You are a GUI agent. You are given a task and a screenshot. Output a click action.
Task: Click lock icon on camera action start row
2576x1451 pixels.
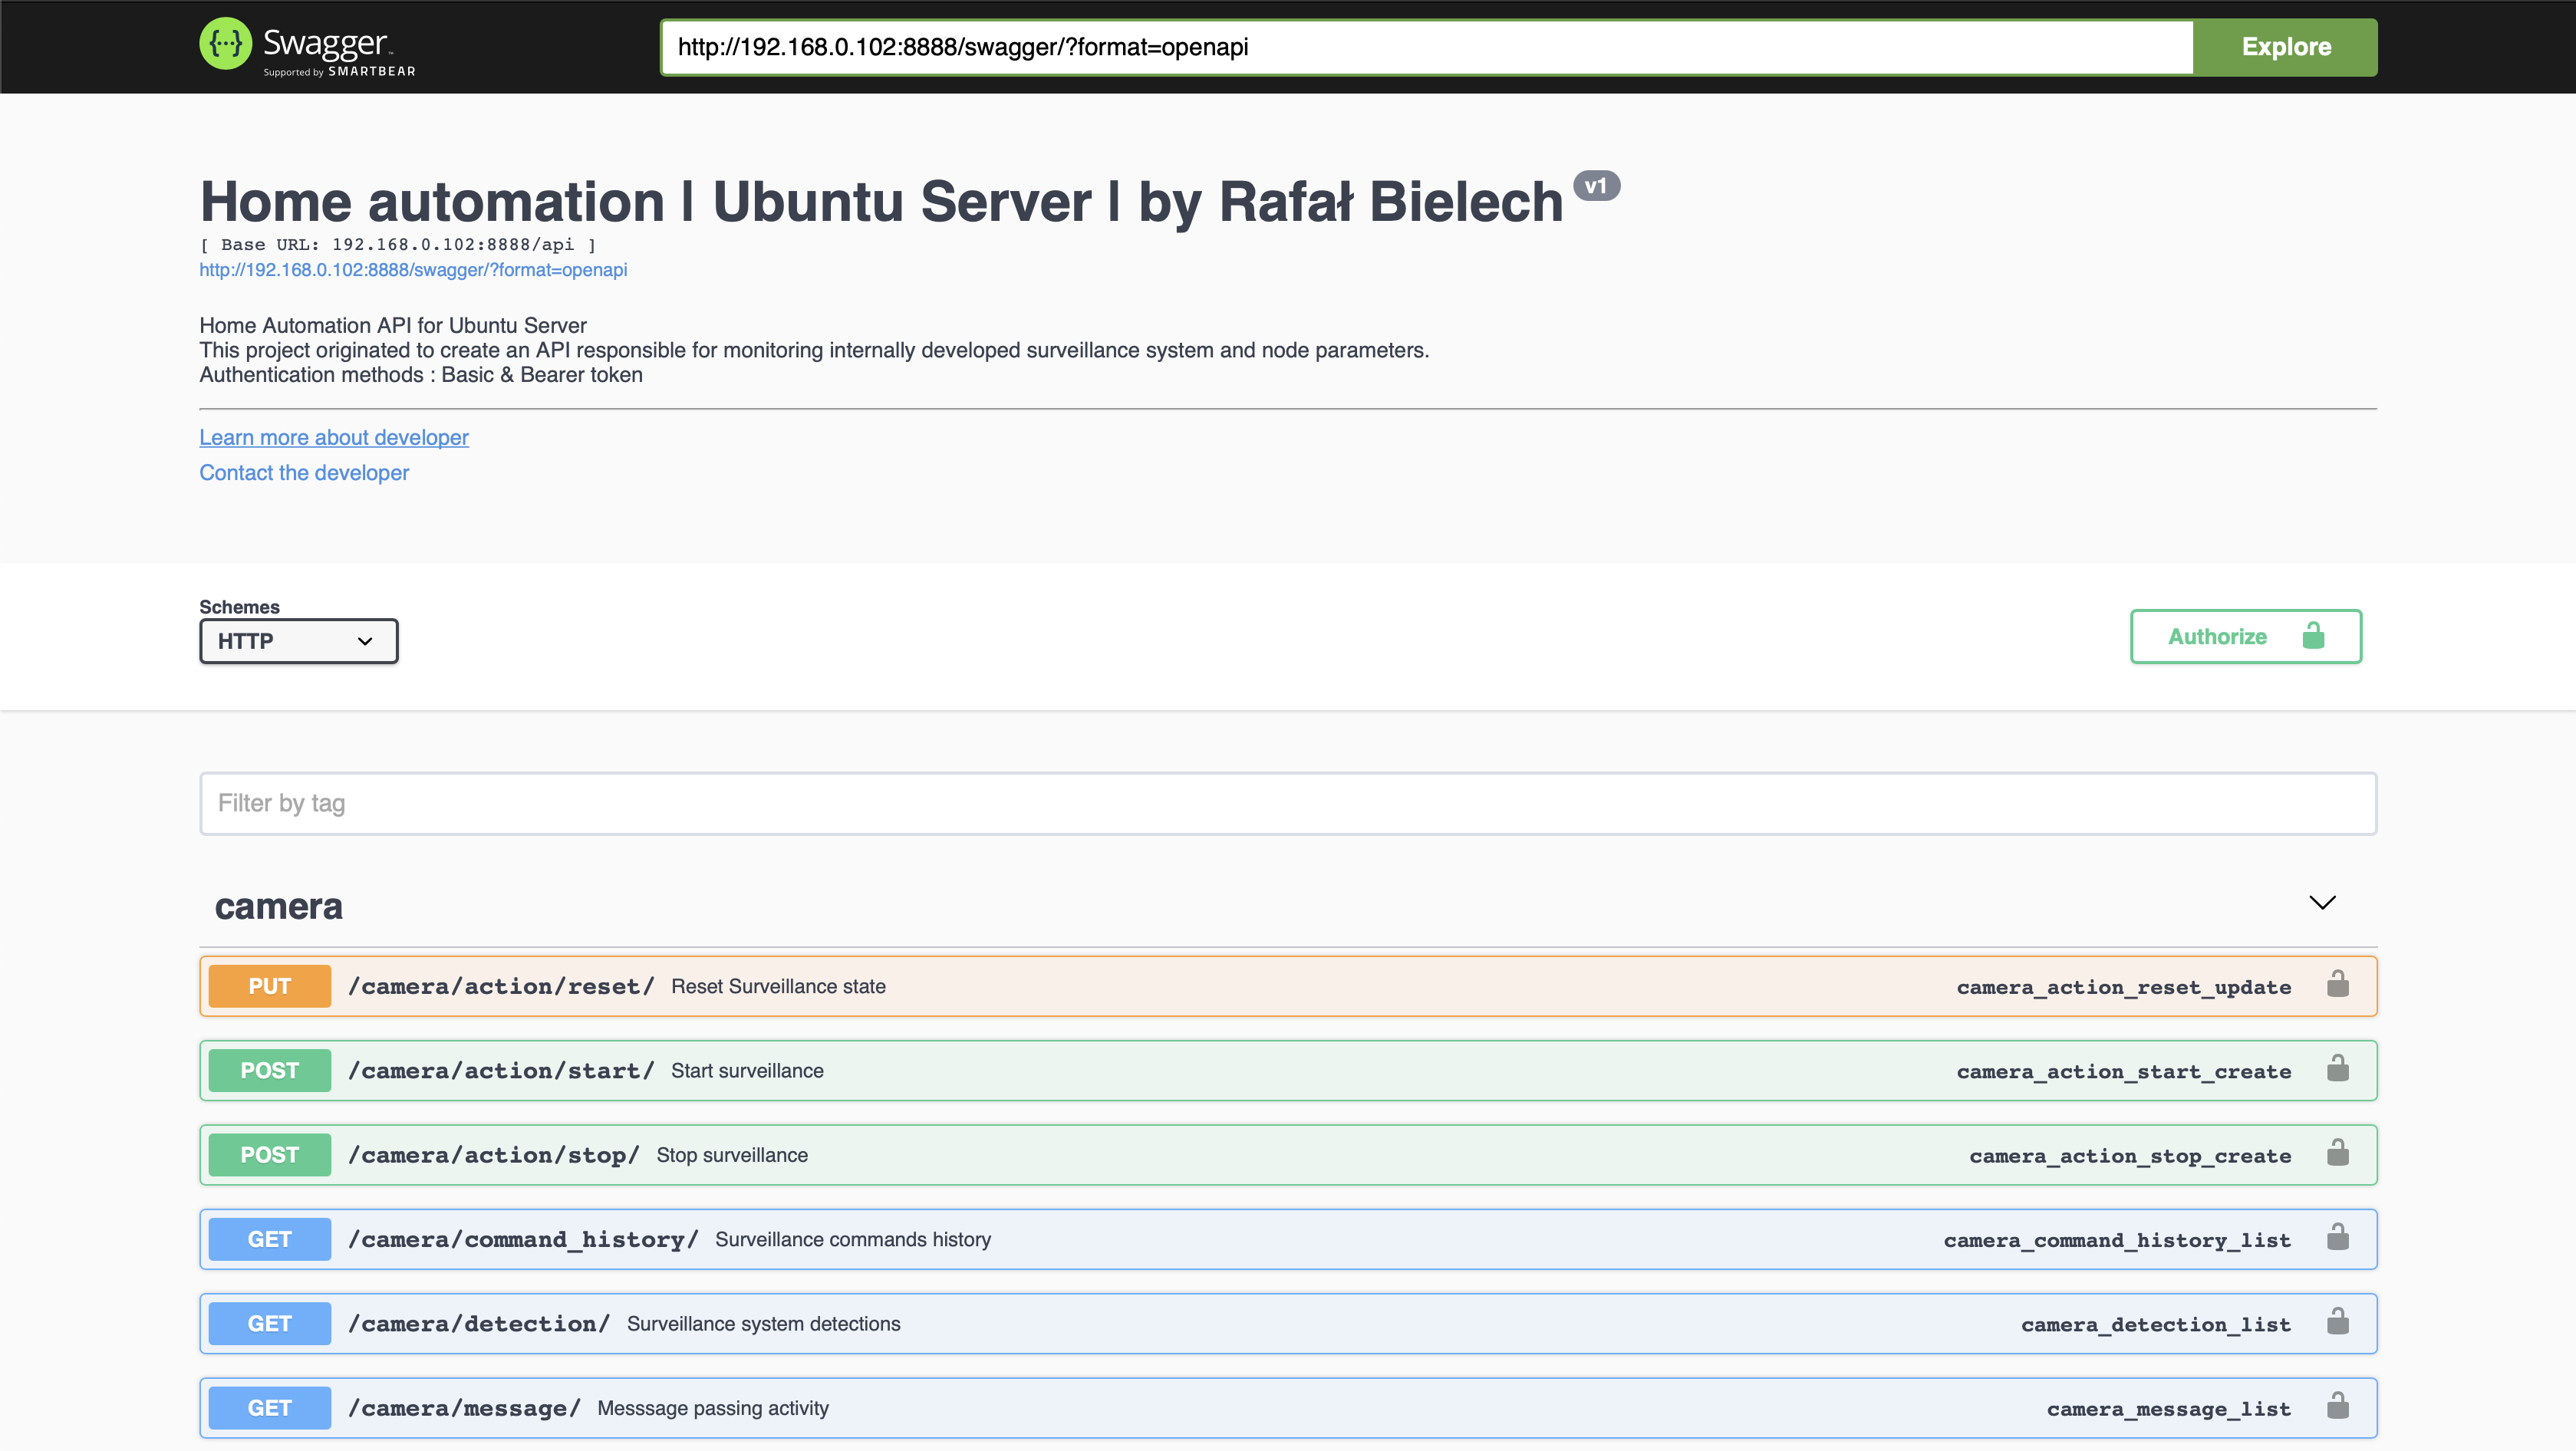2338,1068
